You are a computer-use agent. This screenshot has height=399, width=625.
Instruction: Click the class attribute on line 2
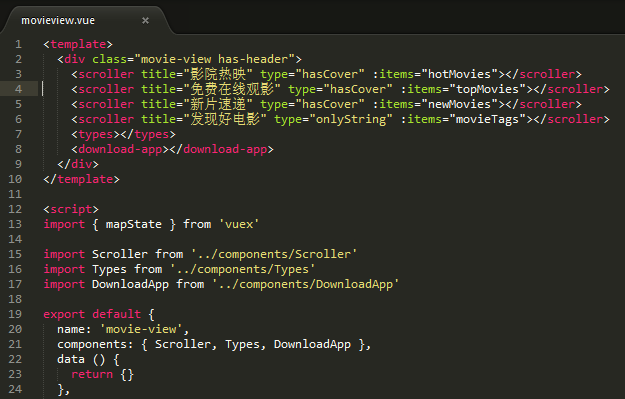pyautogui.click(x=109, y=59)
